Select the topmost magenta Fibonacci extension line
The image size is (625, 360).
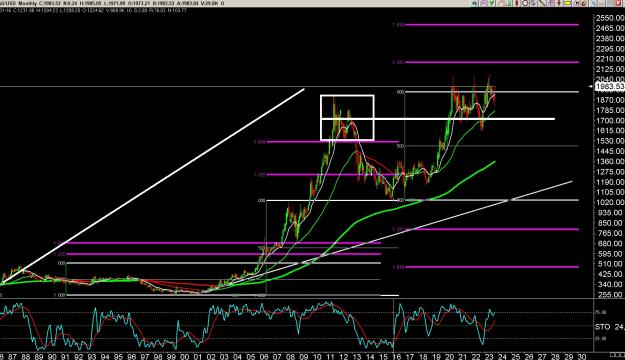[x=491, y=25]
